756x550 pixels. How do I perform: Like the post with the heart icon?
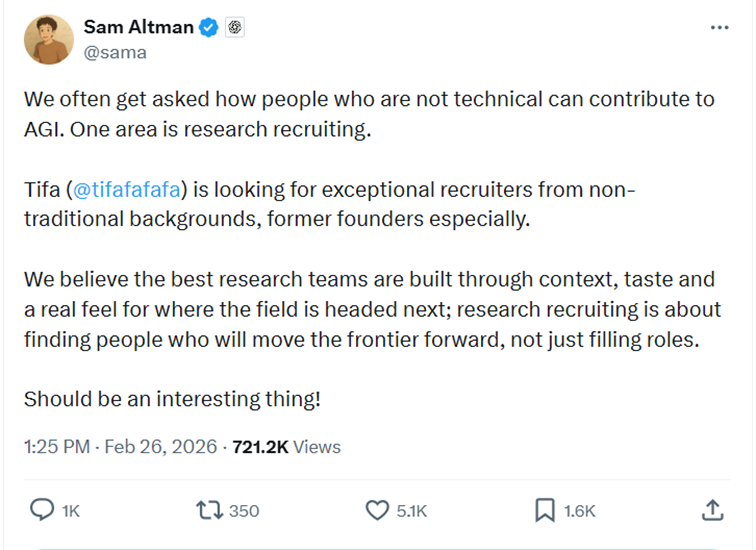(376, 510)
